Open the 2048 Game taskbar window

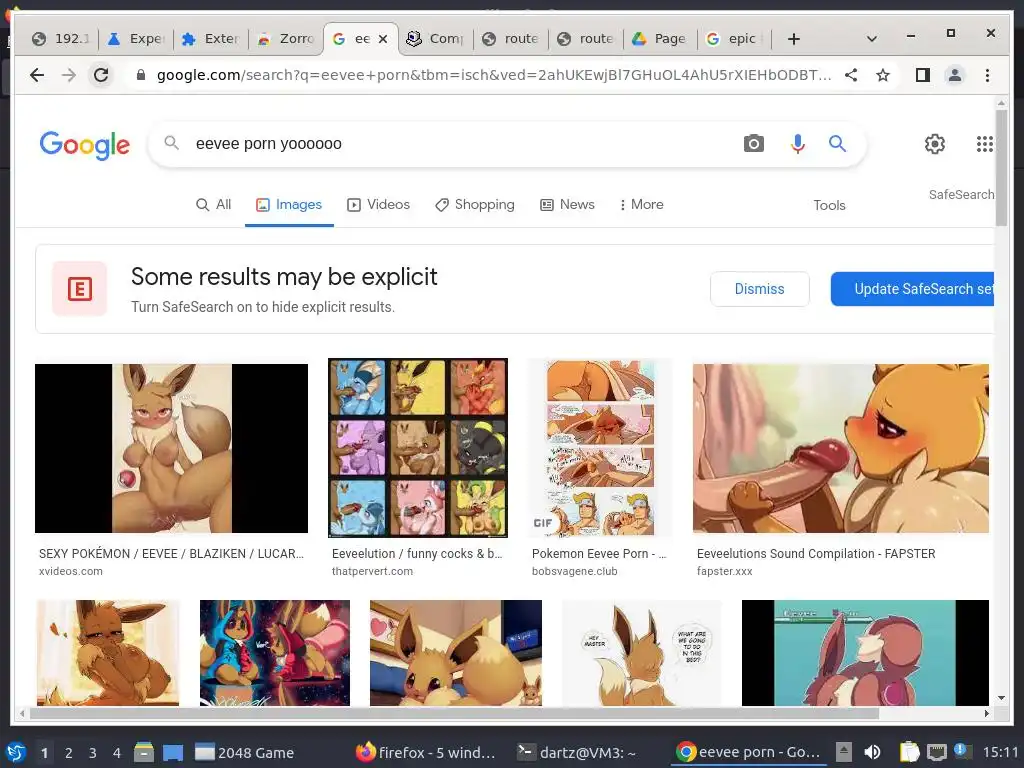click(245, 752)
